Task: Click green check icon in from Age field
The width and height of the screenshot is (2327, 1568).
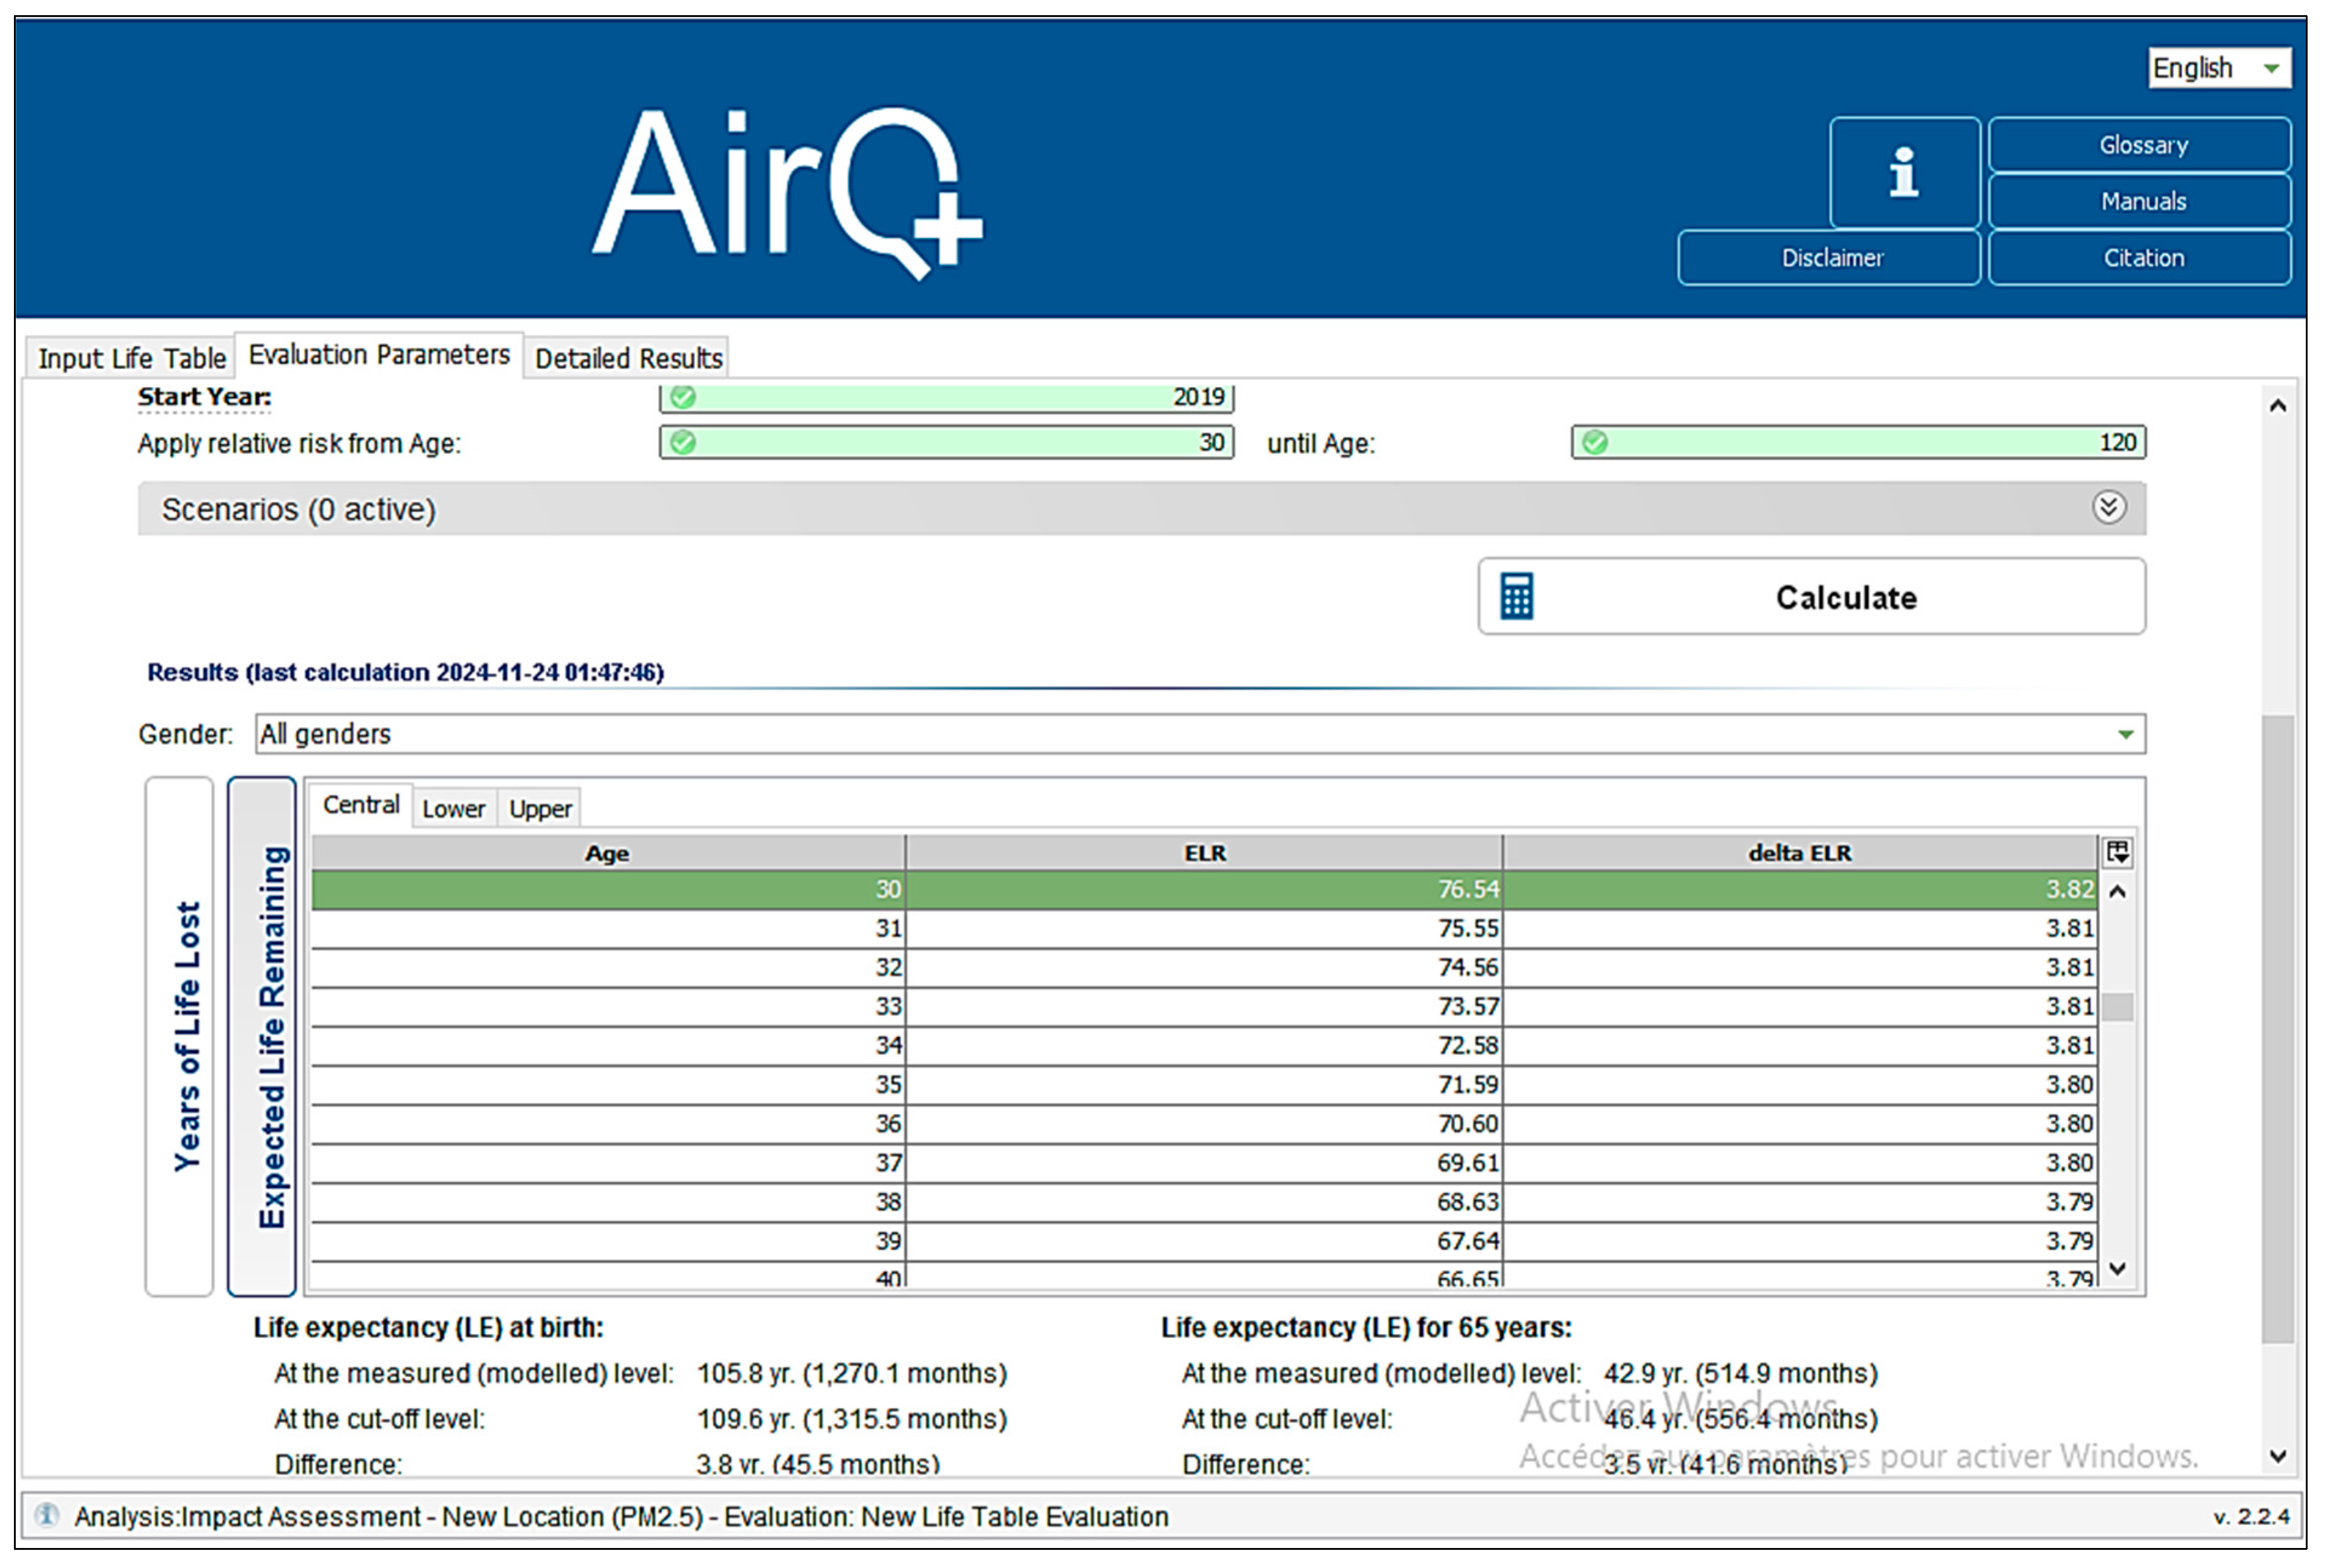Action: click(683, 442)
